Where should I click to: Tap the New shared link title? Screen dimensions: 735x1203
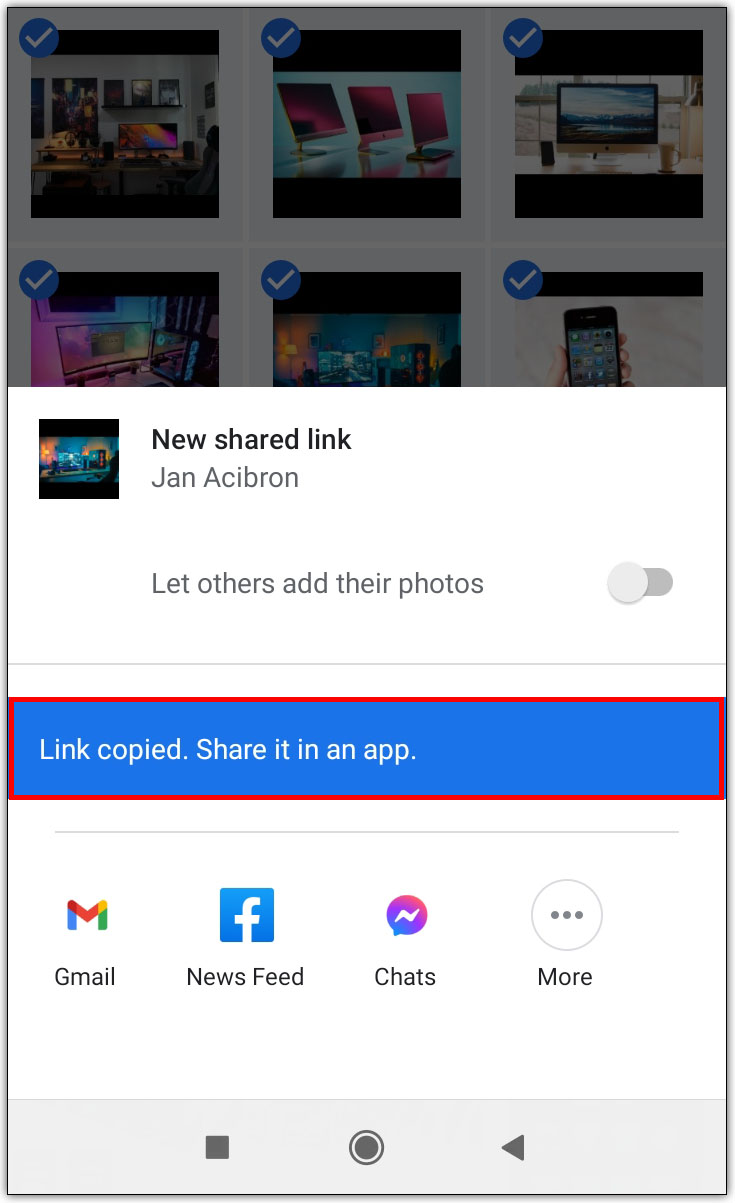coord(251,440)
